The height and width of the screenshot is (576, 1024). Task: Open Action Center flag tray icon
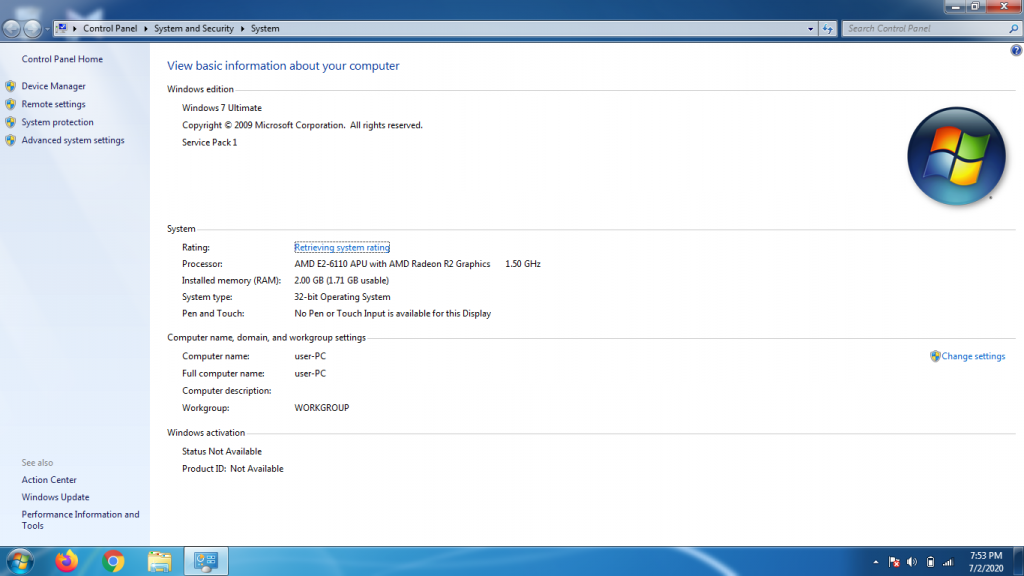[894, 562]
